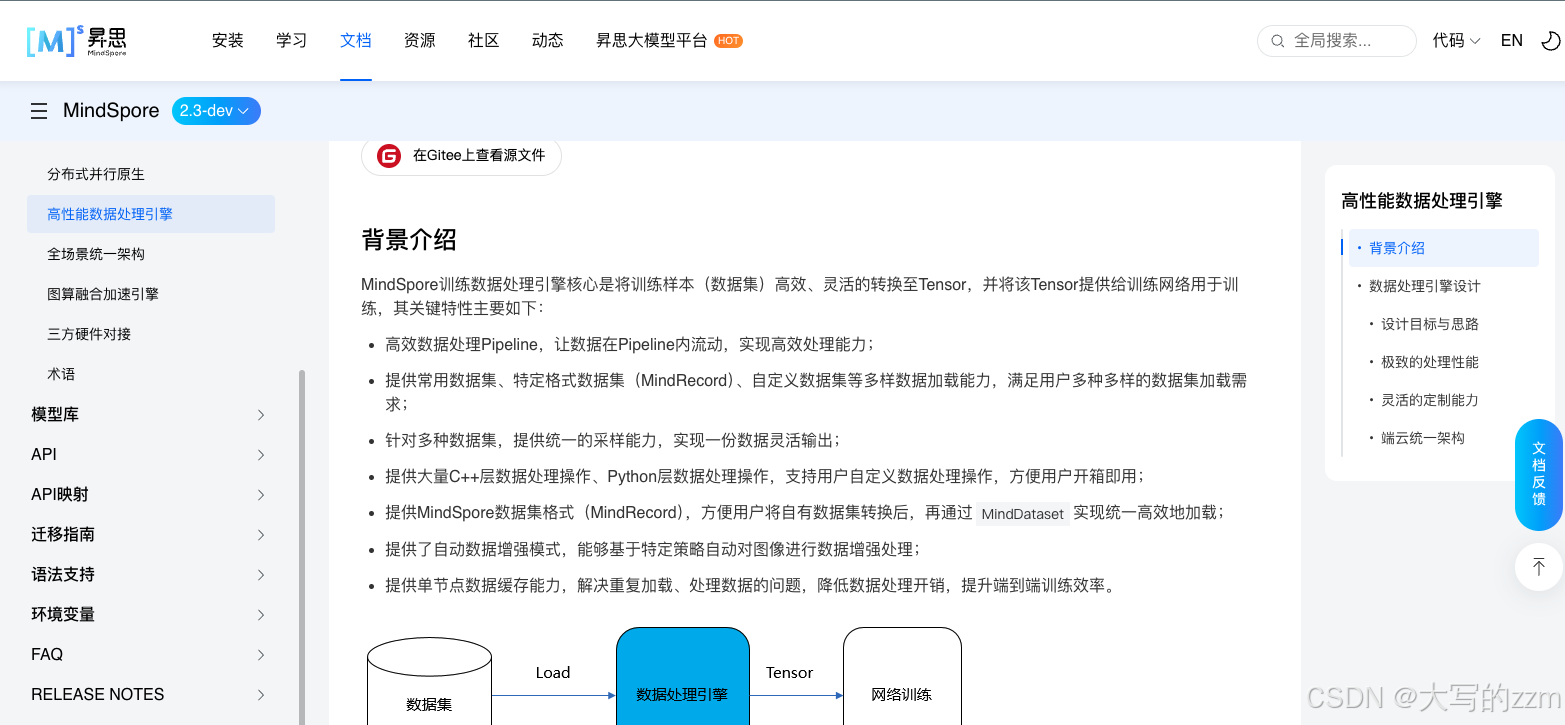The image size is (1565, 725).
Task: Open 全场景统一架构 in sidebar
Action: click(x=96, y=254)
